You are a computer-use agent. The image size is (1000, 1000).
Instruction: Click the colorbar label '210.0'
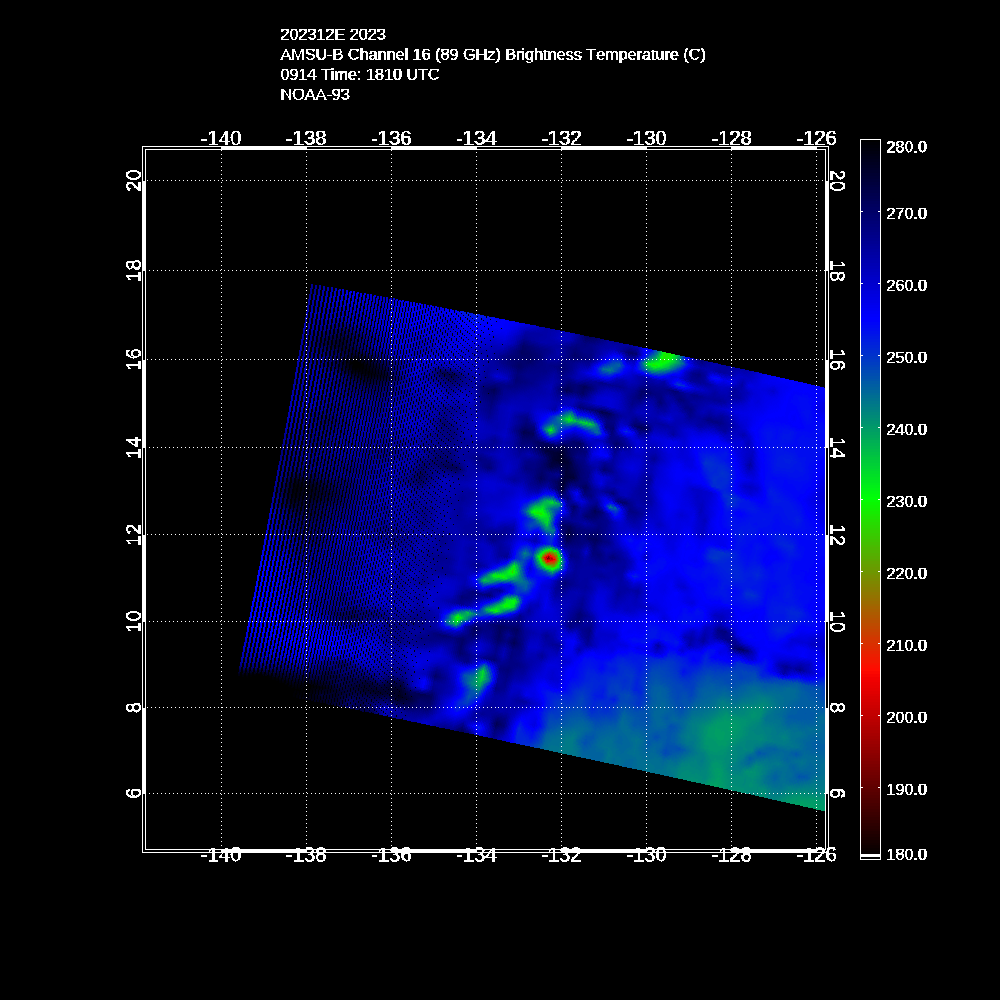click(x=906, y=645)
